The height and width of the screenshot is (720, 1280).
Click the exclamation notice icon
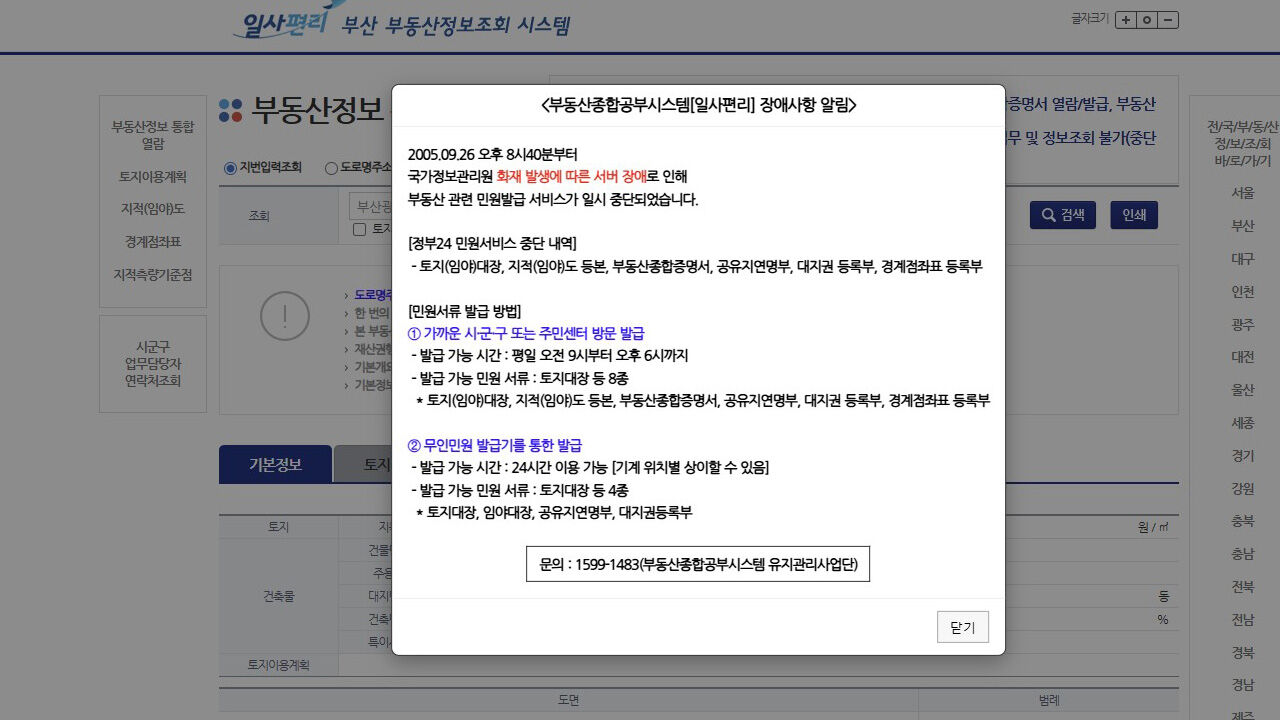pos(285,317)
